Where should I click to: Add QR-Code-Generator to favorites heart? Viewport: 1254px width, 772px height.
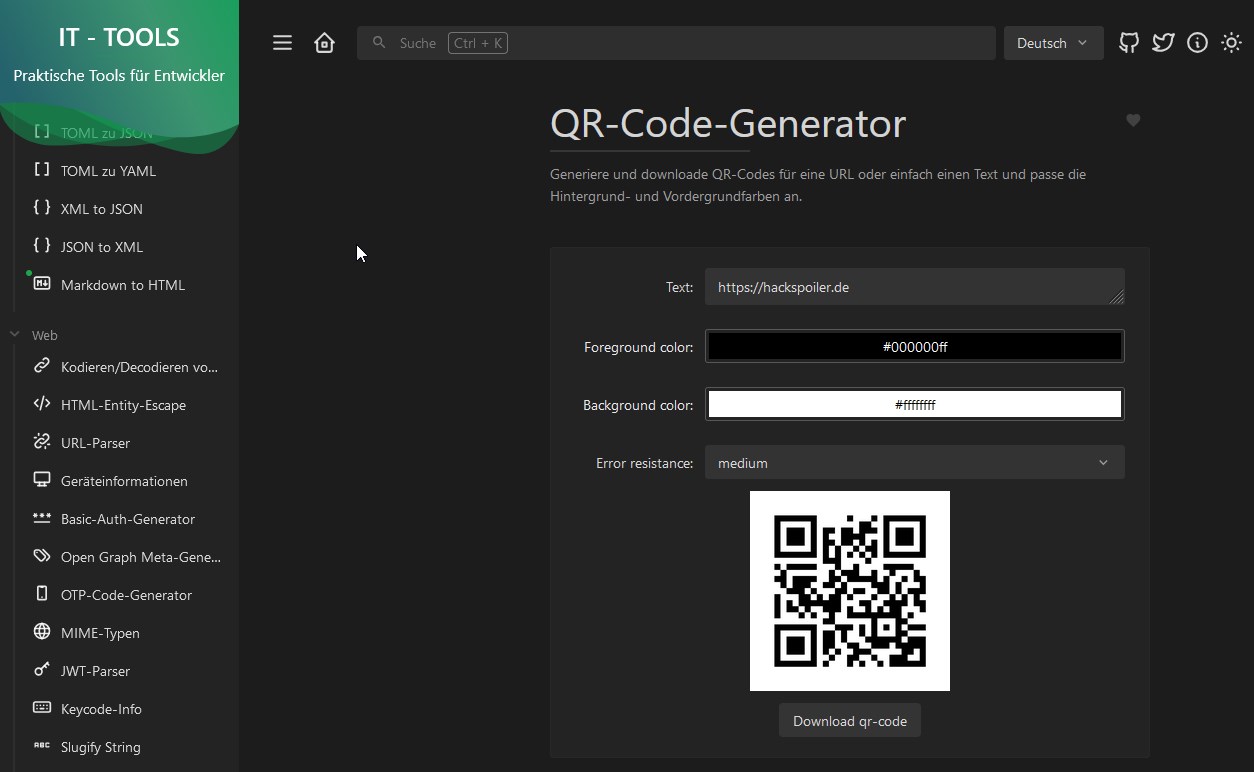click(1133, 120)
